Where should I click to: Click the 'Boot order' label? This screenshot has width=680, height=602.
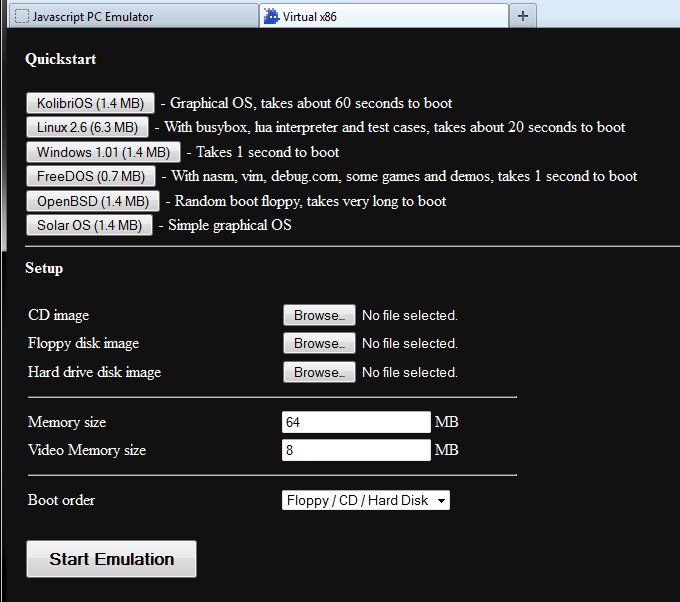pos(62,500)
